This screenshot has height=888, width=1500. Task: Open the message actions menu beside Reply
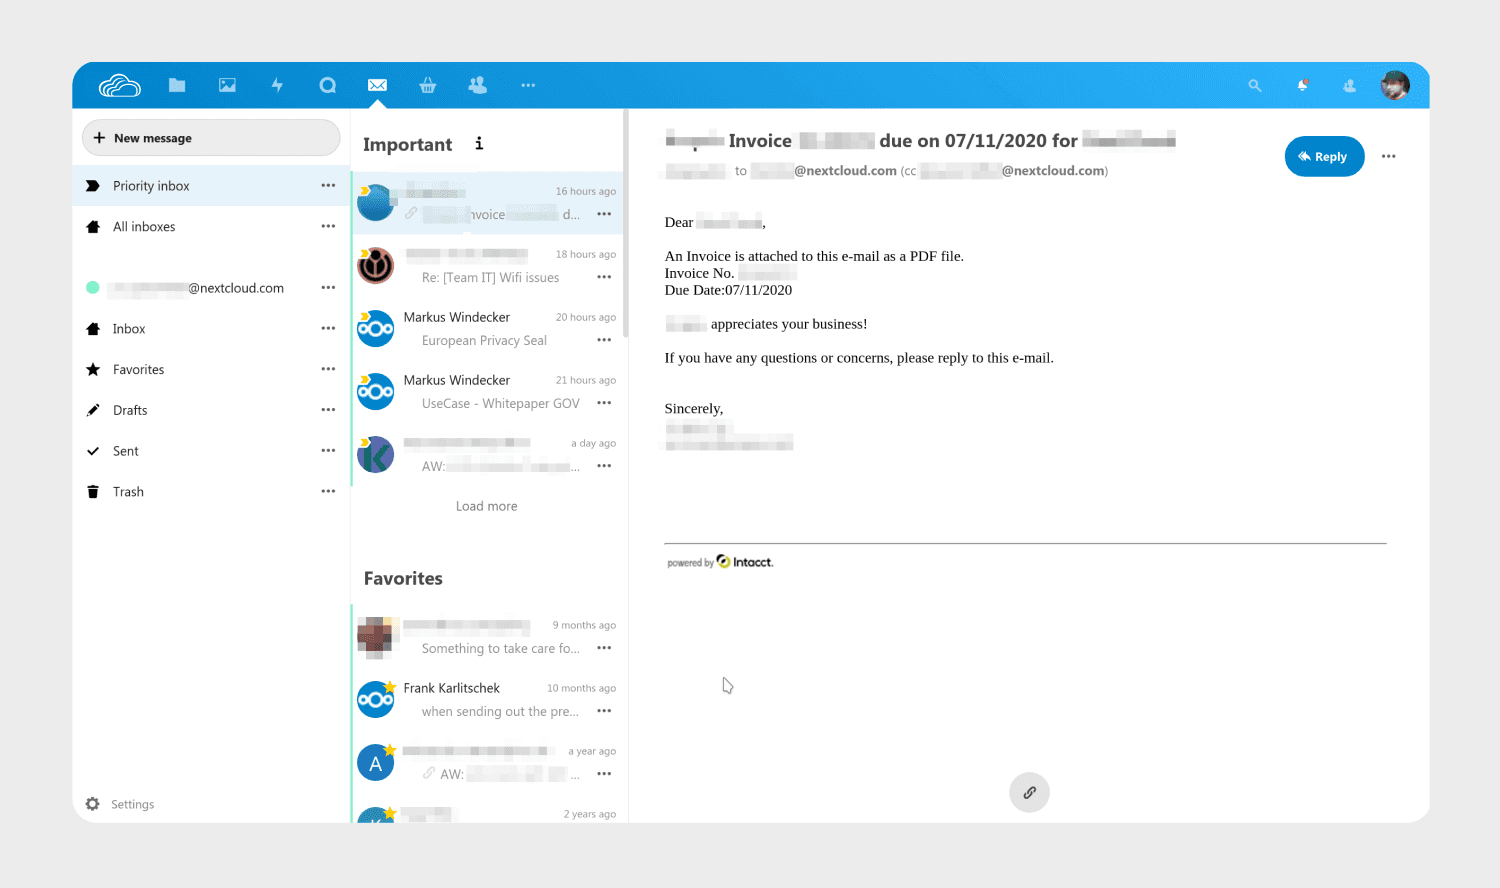[x=1389, y=156]
